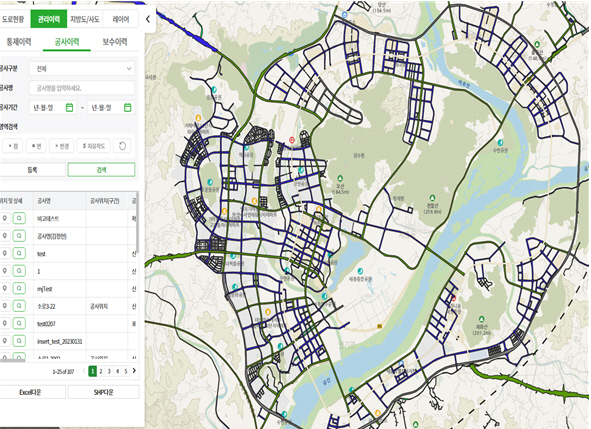Focus the 공사명 name input field

coord(82,88)
